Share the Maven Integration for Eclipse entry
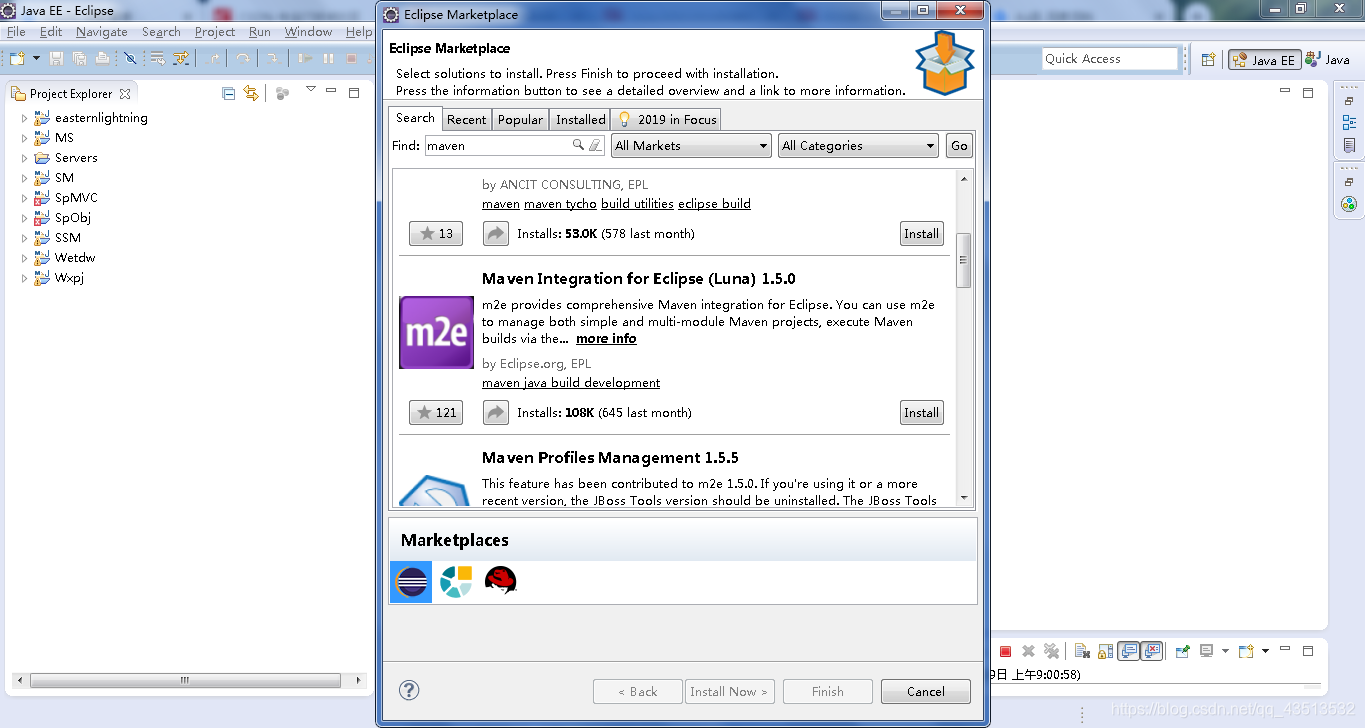Viewport: 1365px width, 728px height. click(496, 413)
